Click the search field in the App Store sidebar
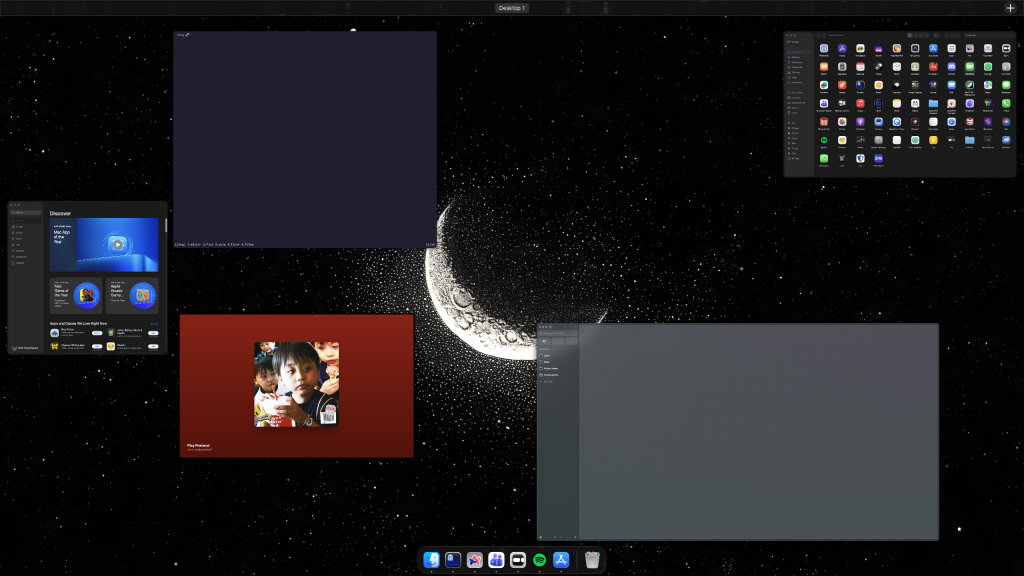The image size is (1024, 576). point(27,212)
